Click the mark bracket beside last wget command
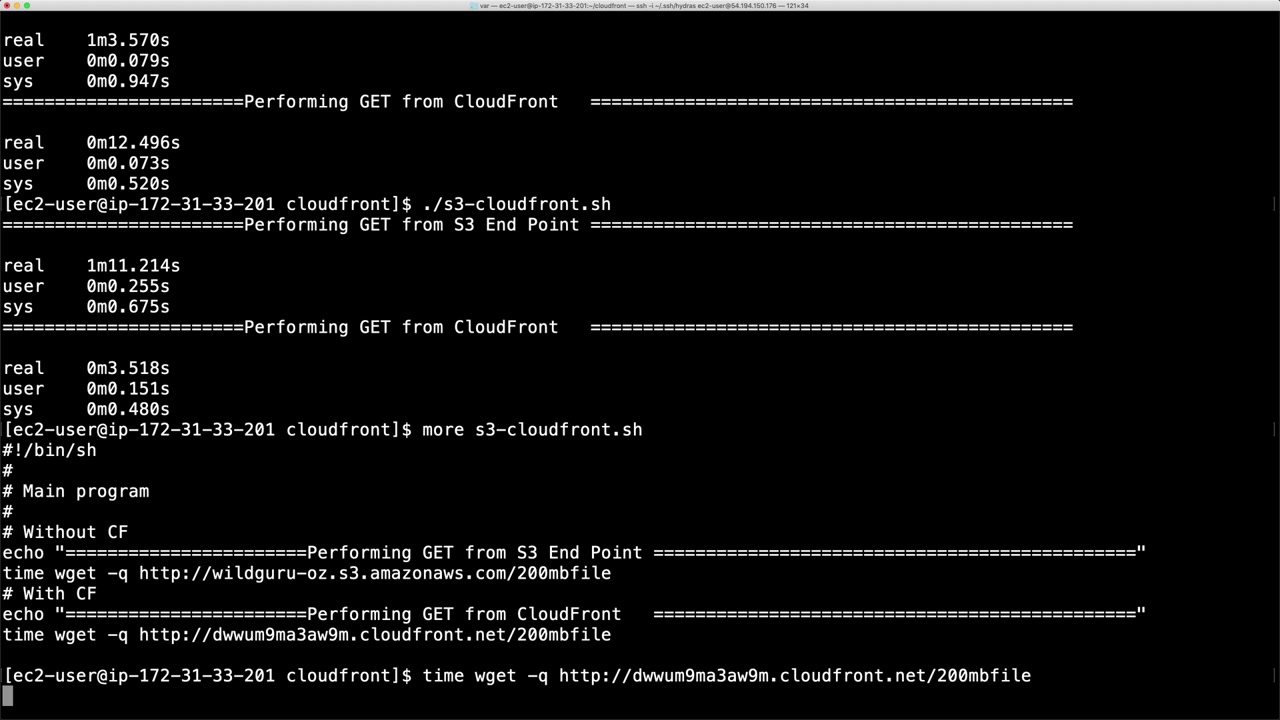This screenshot has width=1280, height=720. [1275, 676]
